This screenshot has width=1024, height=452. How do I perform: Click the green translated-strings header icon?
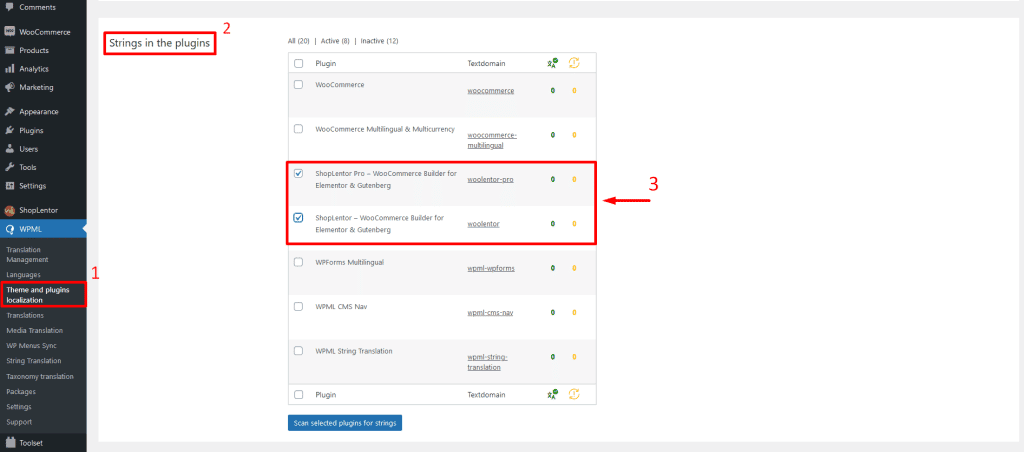552,63
